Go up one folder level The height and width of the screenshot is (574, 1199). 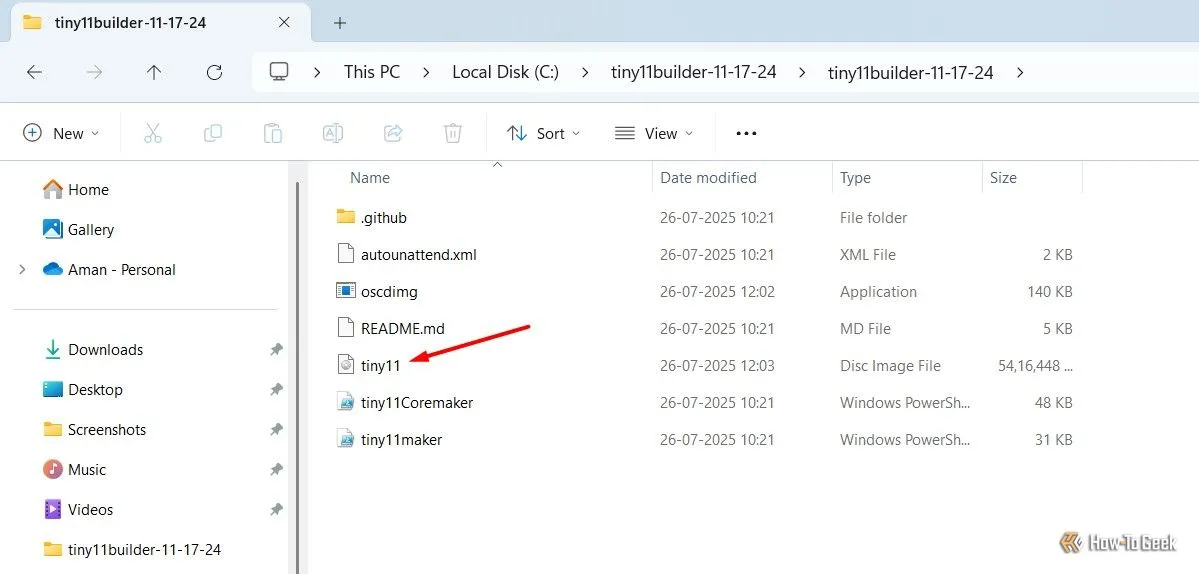[154, 72]
